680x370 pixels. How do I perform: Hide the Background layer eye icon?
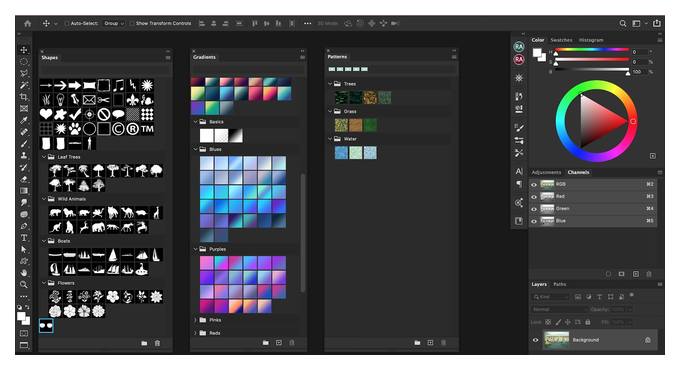[535, 340]
